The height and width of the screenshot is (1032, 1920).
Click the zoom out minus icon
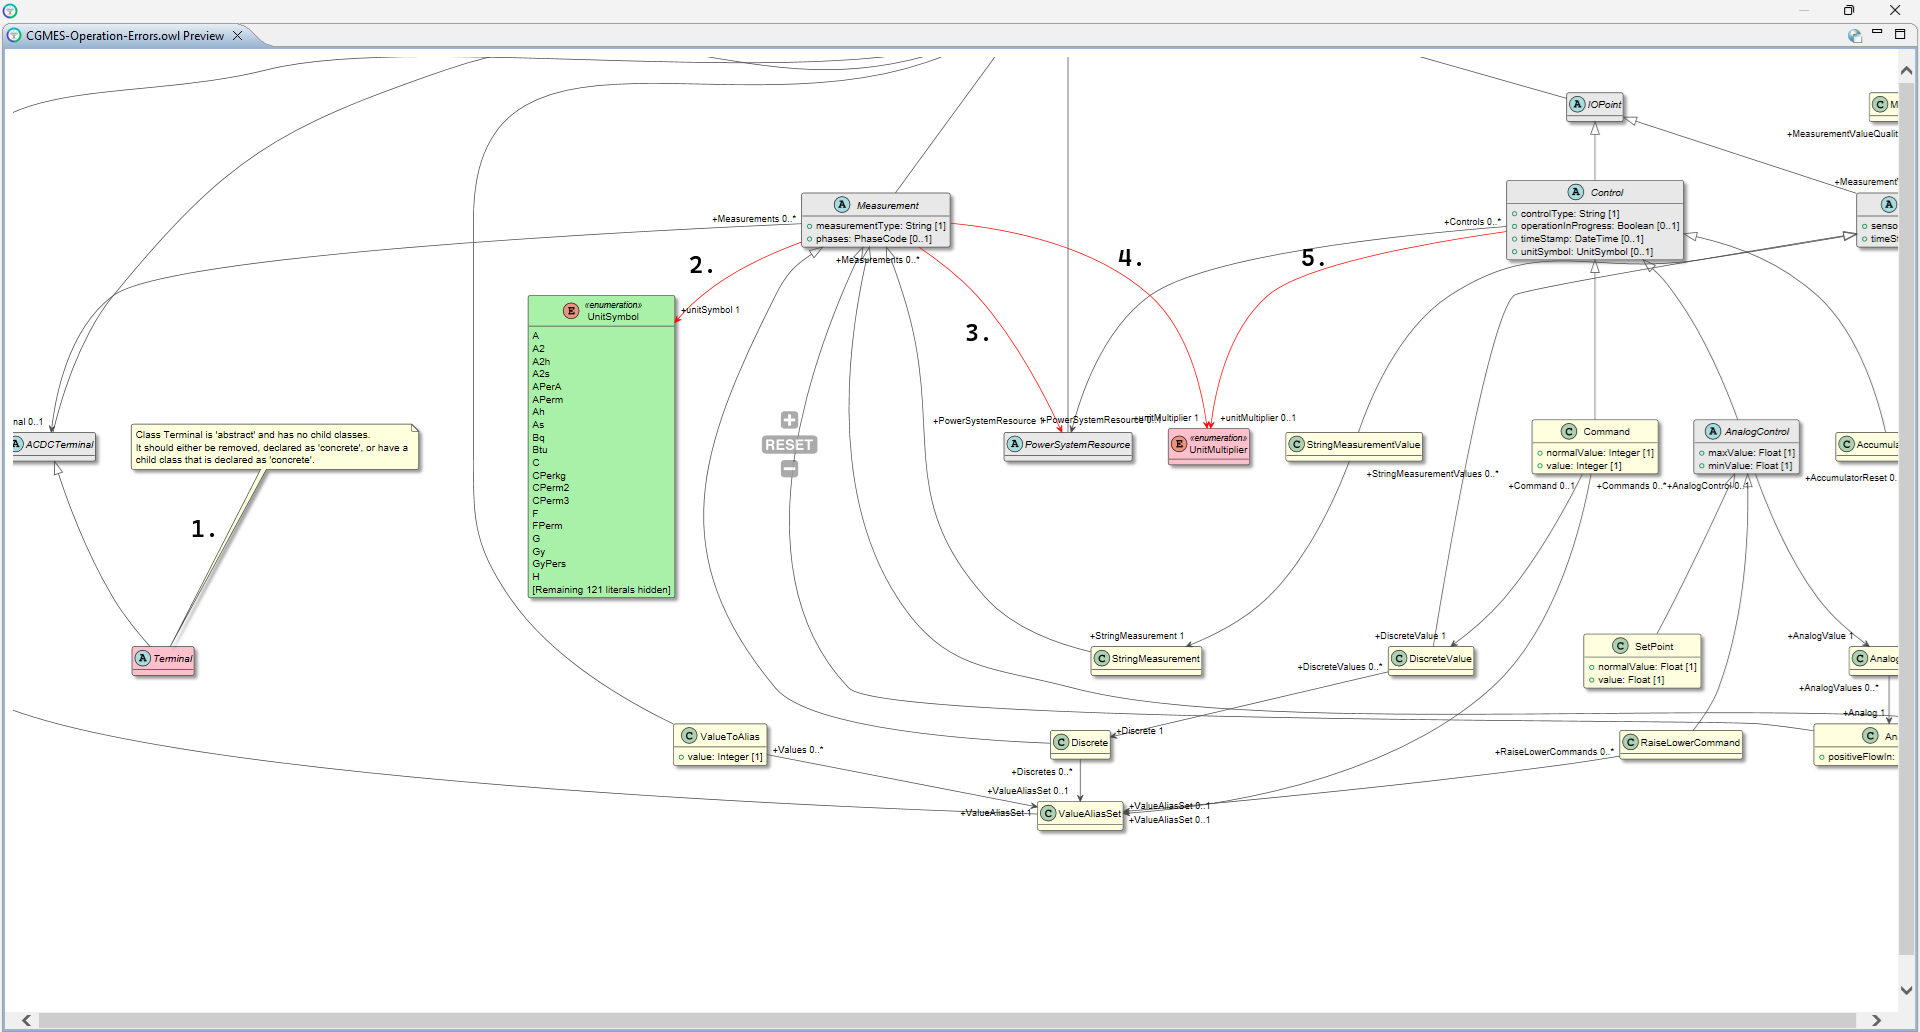click(x=789, y=468)
